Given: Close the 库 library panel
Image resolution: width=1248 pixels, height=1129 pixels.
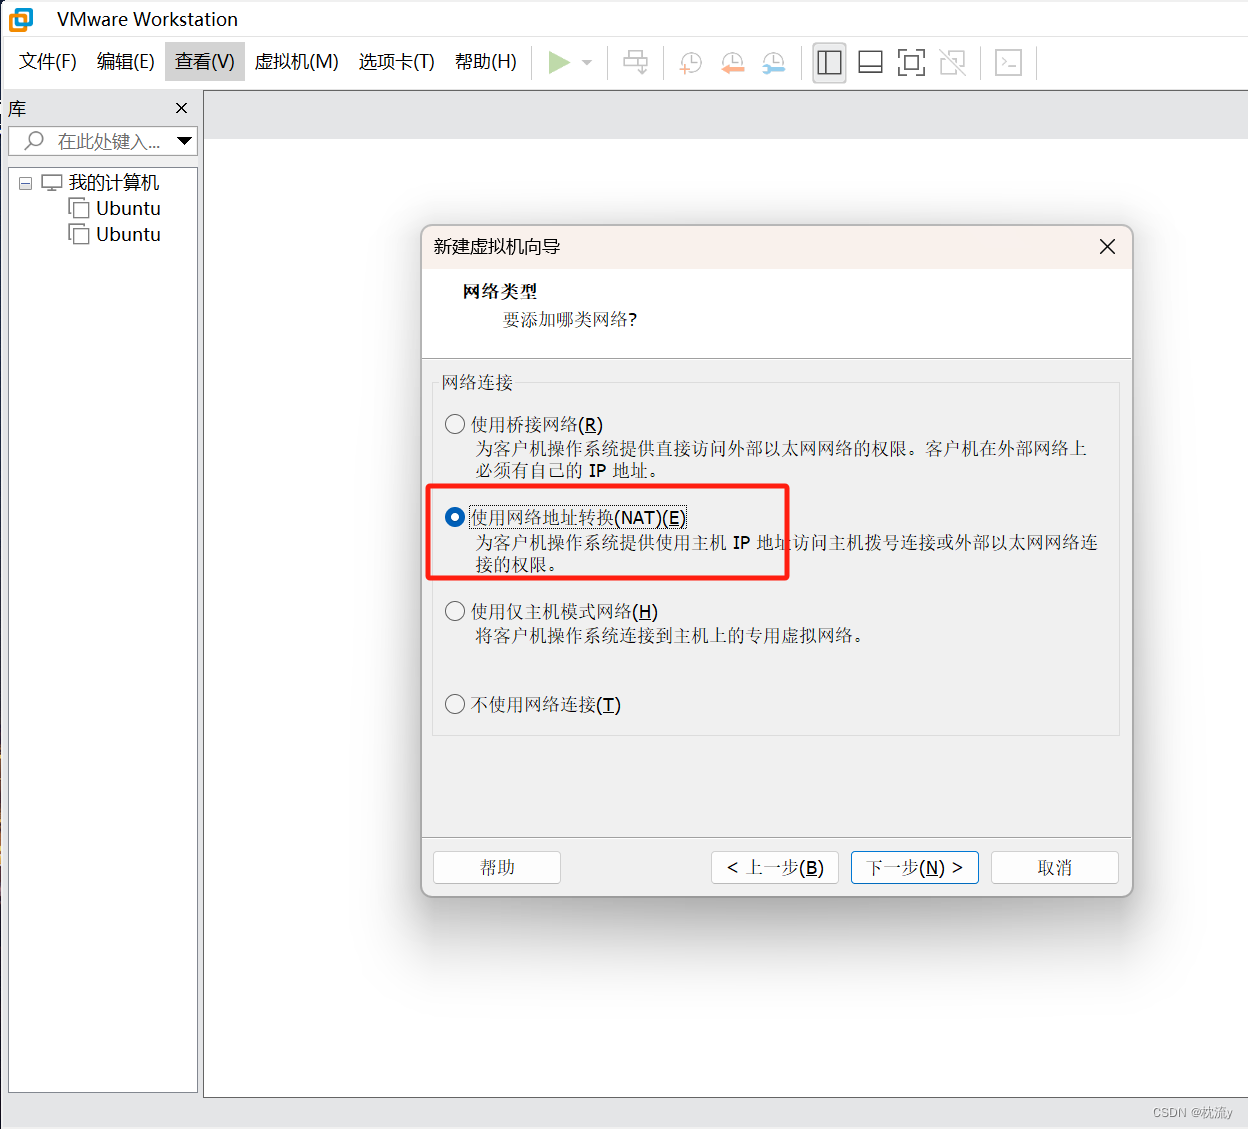Looking at the screenshot, I should pyautogui.click(x=181, y=108).
